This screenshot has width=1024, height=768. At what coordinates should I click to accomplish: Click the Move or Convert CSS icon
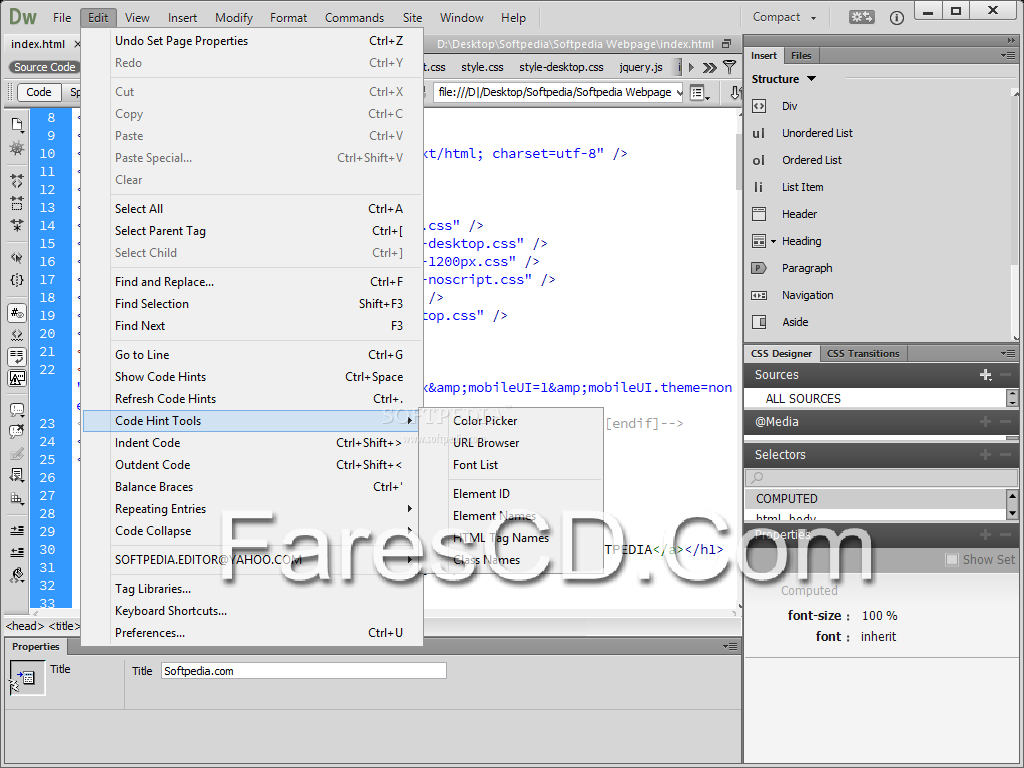(17, 499)
